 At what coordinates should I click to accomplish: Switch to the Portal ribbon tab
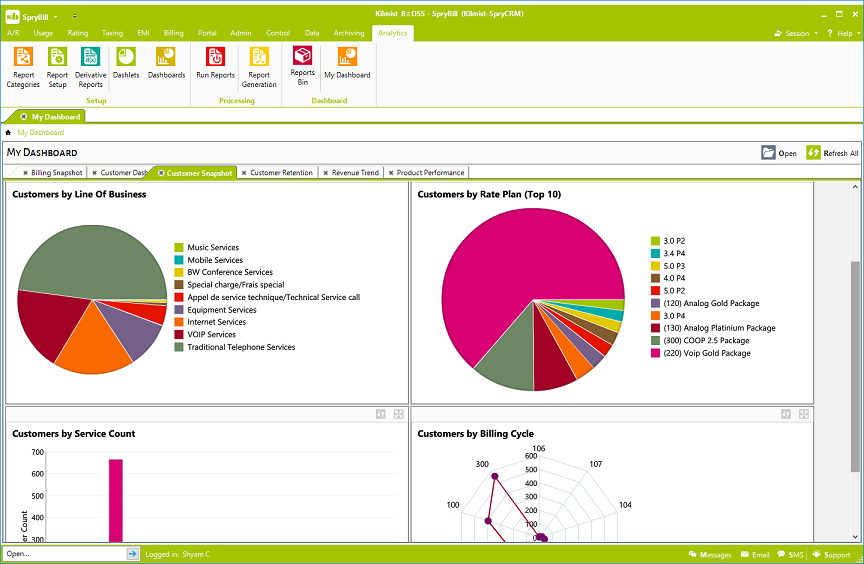207,33
